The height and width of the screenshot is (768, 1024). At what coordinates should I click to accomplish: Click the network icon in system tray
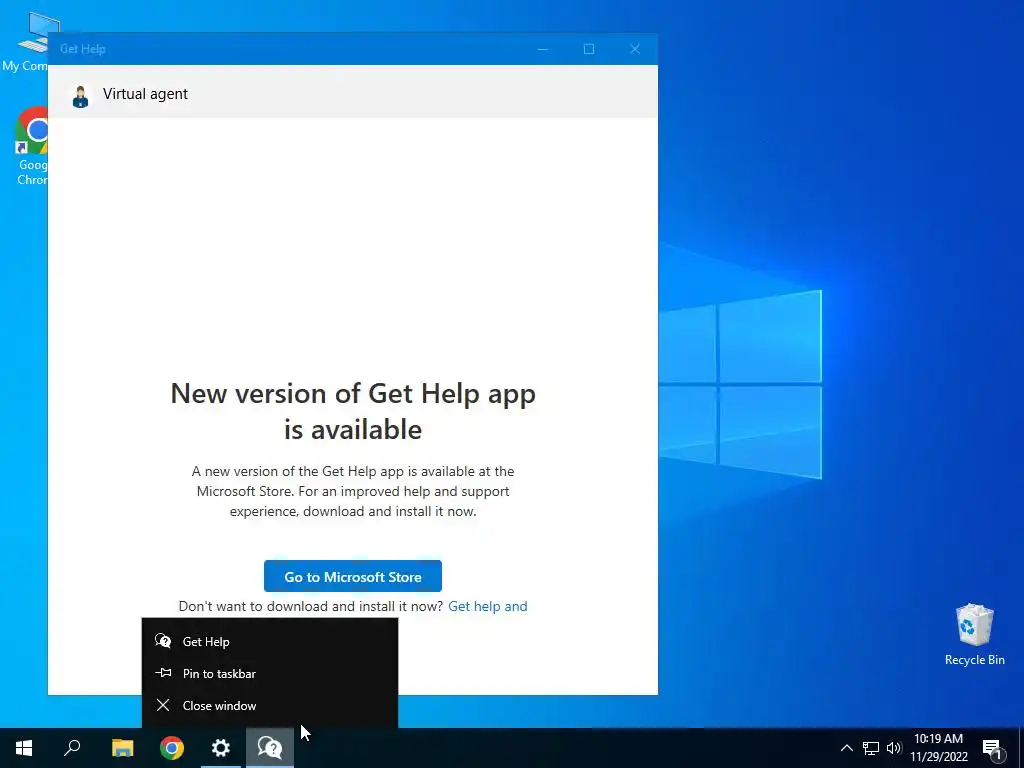[871, 748]
